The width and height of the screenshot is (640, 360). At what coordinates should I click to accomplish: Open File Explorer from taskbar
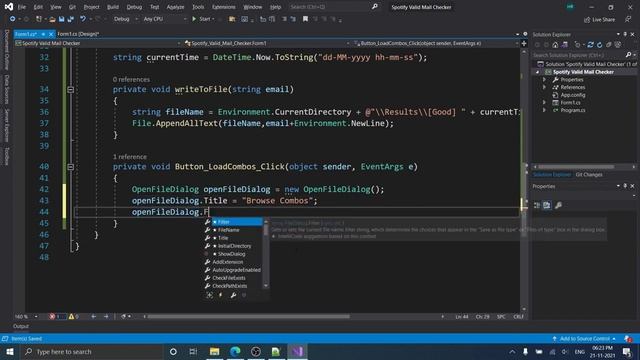point(214,351)
